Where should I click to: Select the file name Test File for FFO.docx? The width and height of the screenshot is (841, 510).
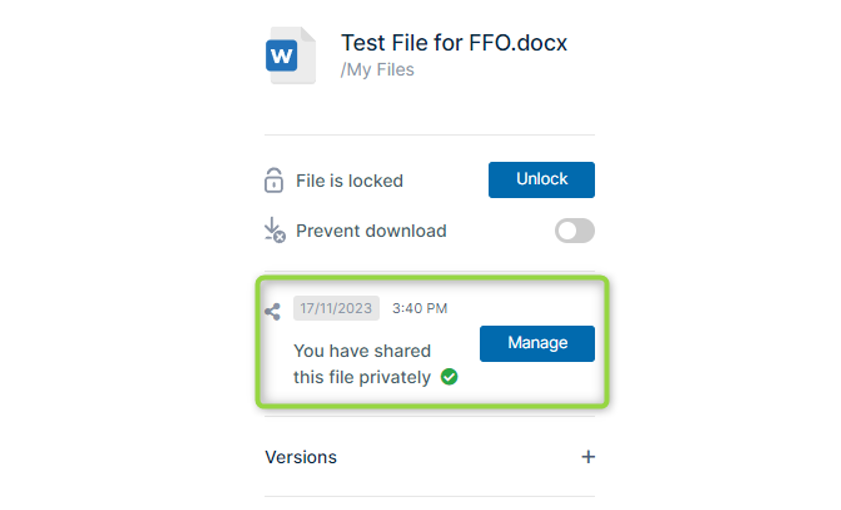pyautogui.click(x=454, y=43)
